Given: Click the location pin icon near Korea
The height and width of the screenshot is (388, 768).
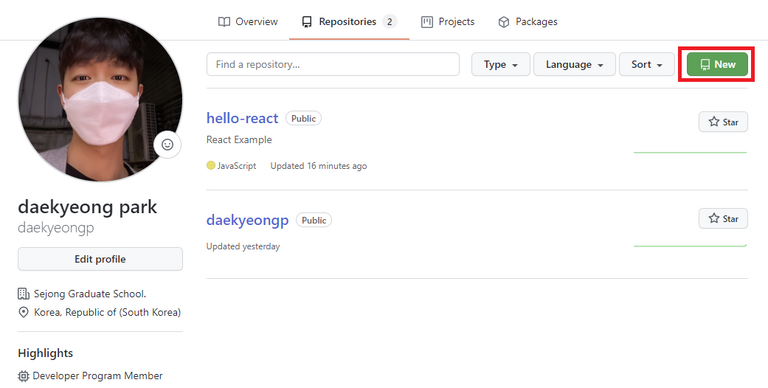Looking at the screenshot, I should tap(24, 312).
